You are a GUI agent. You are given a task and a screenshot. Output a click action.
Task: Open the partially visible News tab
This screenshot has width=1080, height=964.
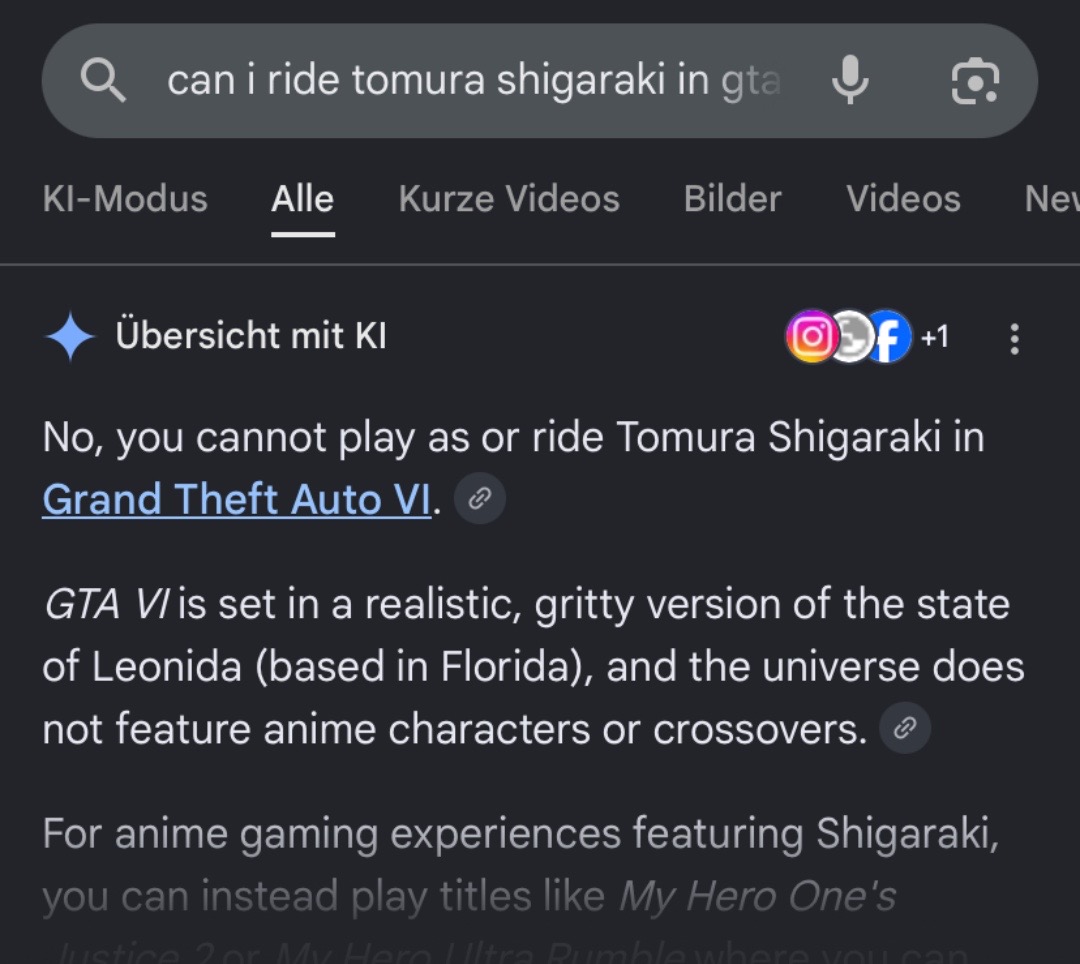[1052, 199]
